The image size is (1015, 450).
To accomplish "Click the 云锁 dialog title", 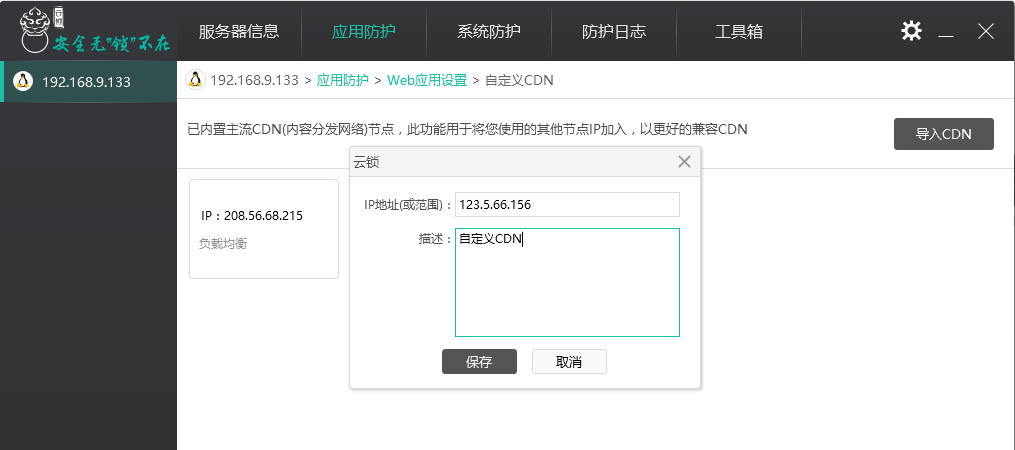I will pos(366,163).
